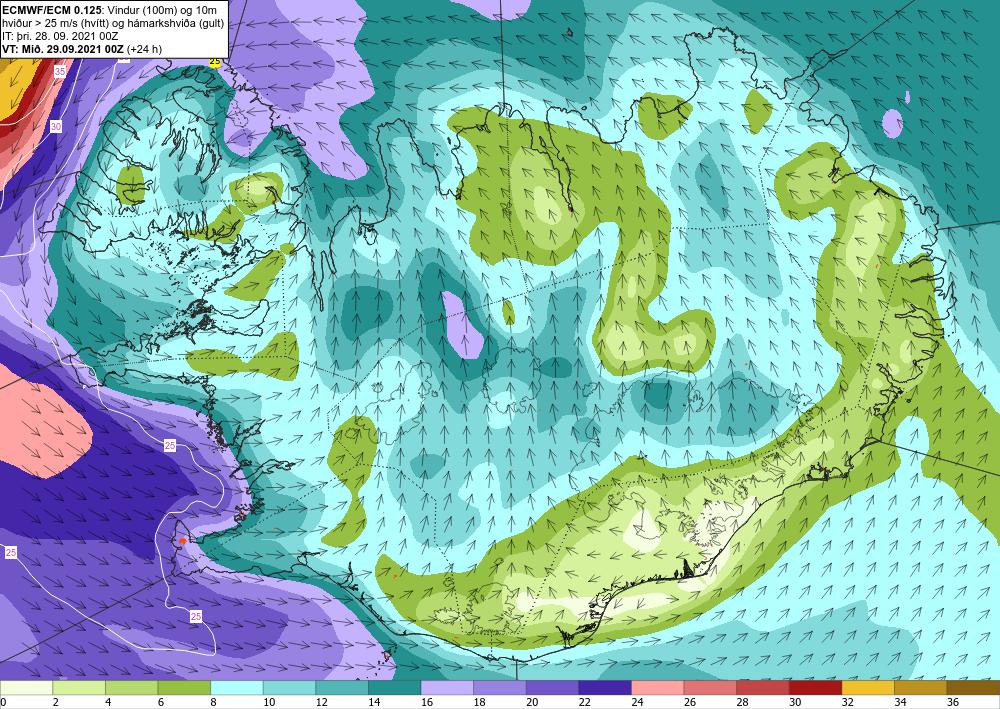The height and width of the screenshot is (709, 1000).
Task: Select the red 28–30 legend swatch
Action: 763,688
